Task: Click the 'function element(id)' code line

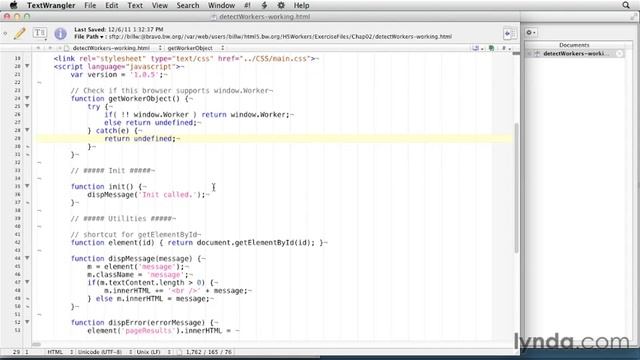Action: (x=197, y=243)
